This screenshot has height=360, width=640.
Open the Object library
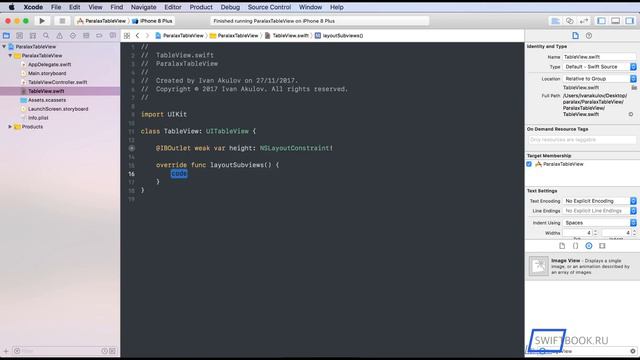point(589,246)
